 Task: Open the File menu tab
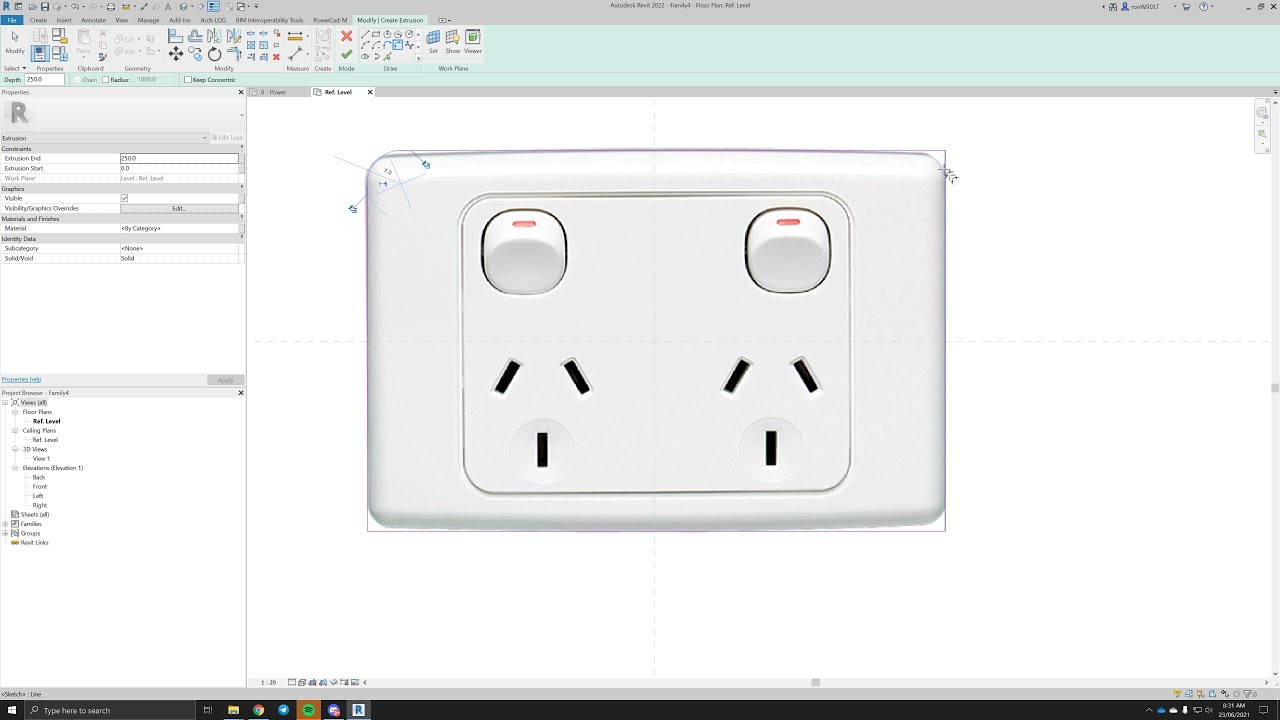(x=12, y=20)
